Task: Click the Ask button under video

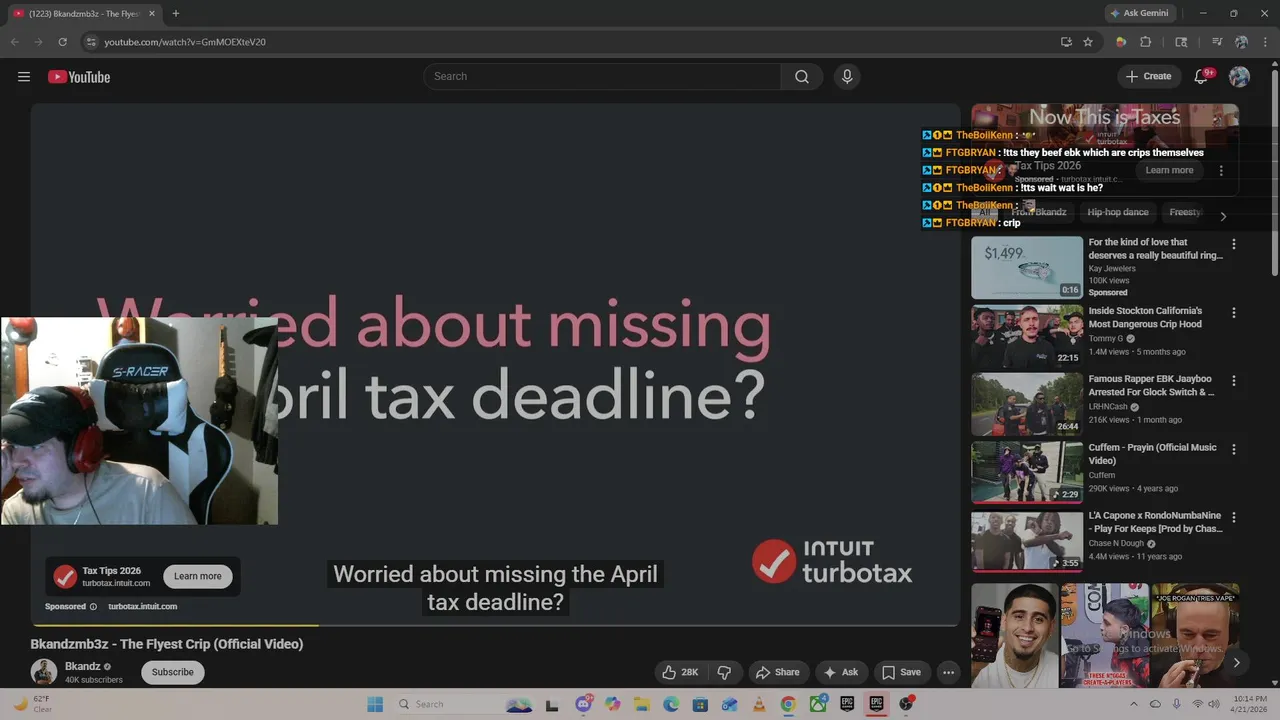Action: point(840,672)
